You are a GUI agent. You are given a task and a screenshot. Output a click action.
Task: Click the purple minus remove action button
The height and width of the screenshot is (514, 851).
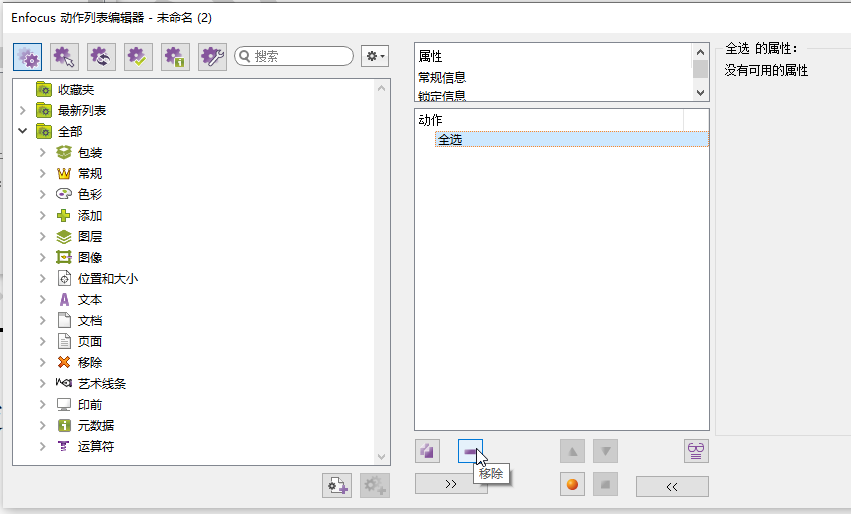[x=471, y=451]
